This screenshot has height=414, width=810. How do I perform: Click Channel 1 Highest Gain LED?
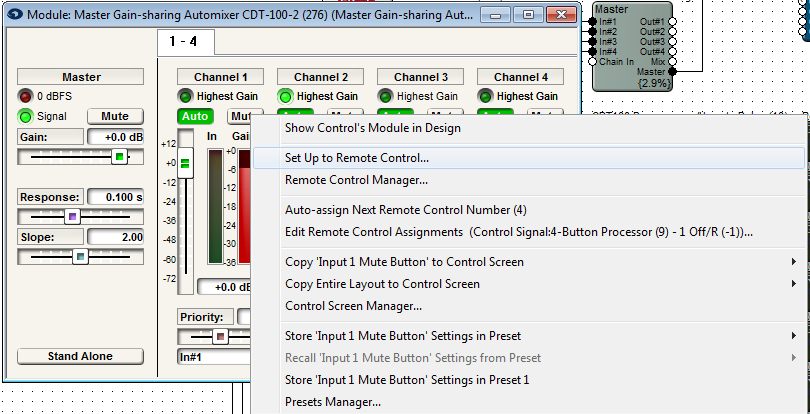pyautogui.click(x=185, y=96)
